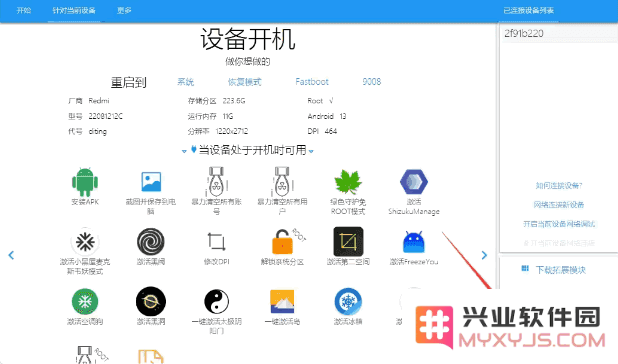Screen dimensions: 618x364
Task: Click storage value 223.6G
Action: [x=234, y=101]
